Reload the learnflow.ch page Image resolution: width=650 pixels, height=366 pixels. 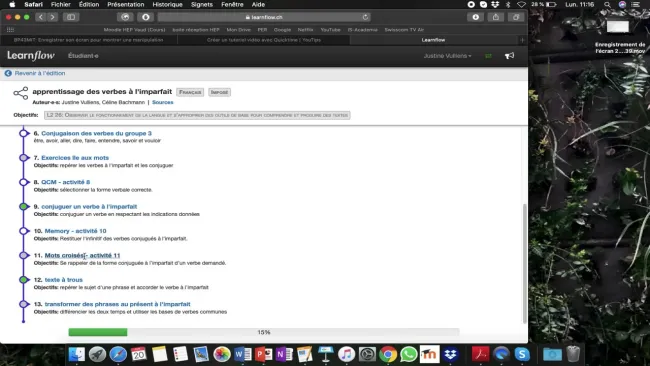pyautogui.click(x=365, y=17)
